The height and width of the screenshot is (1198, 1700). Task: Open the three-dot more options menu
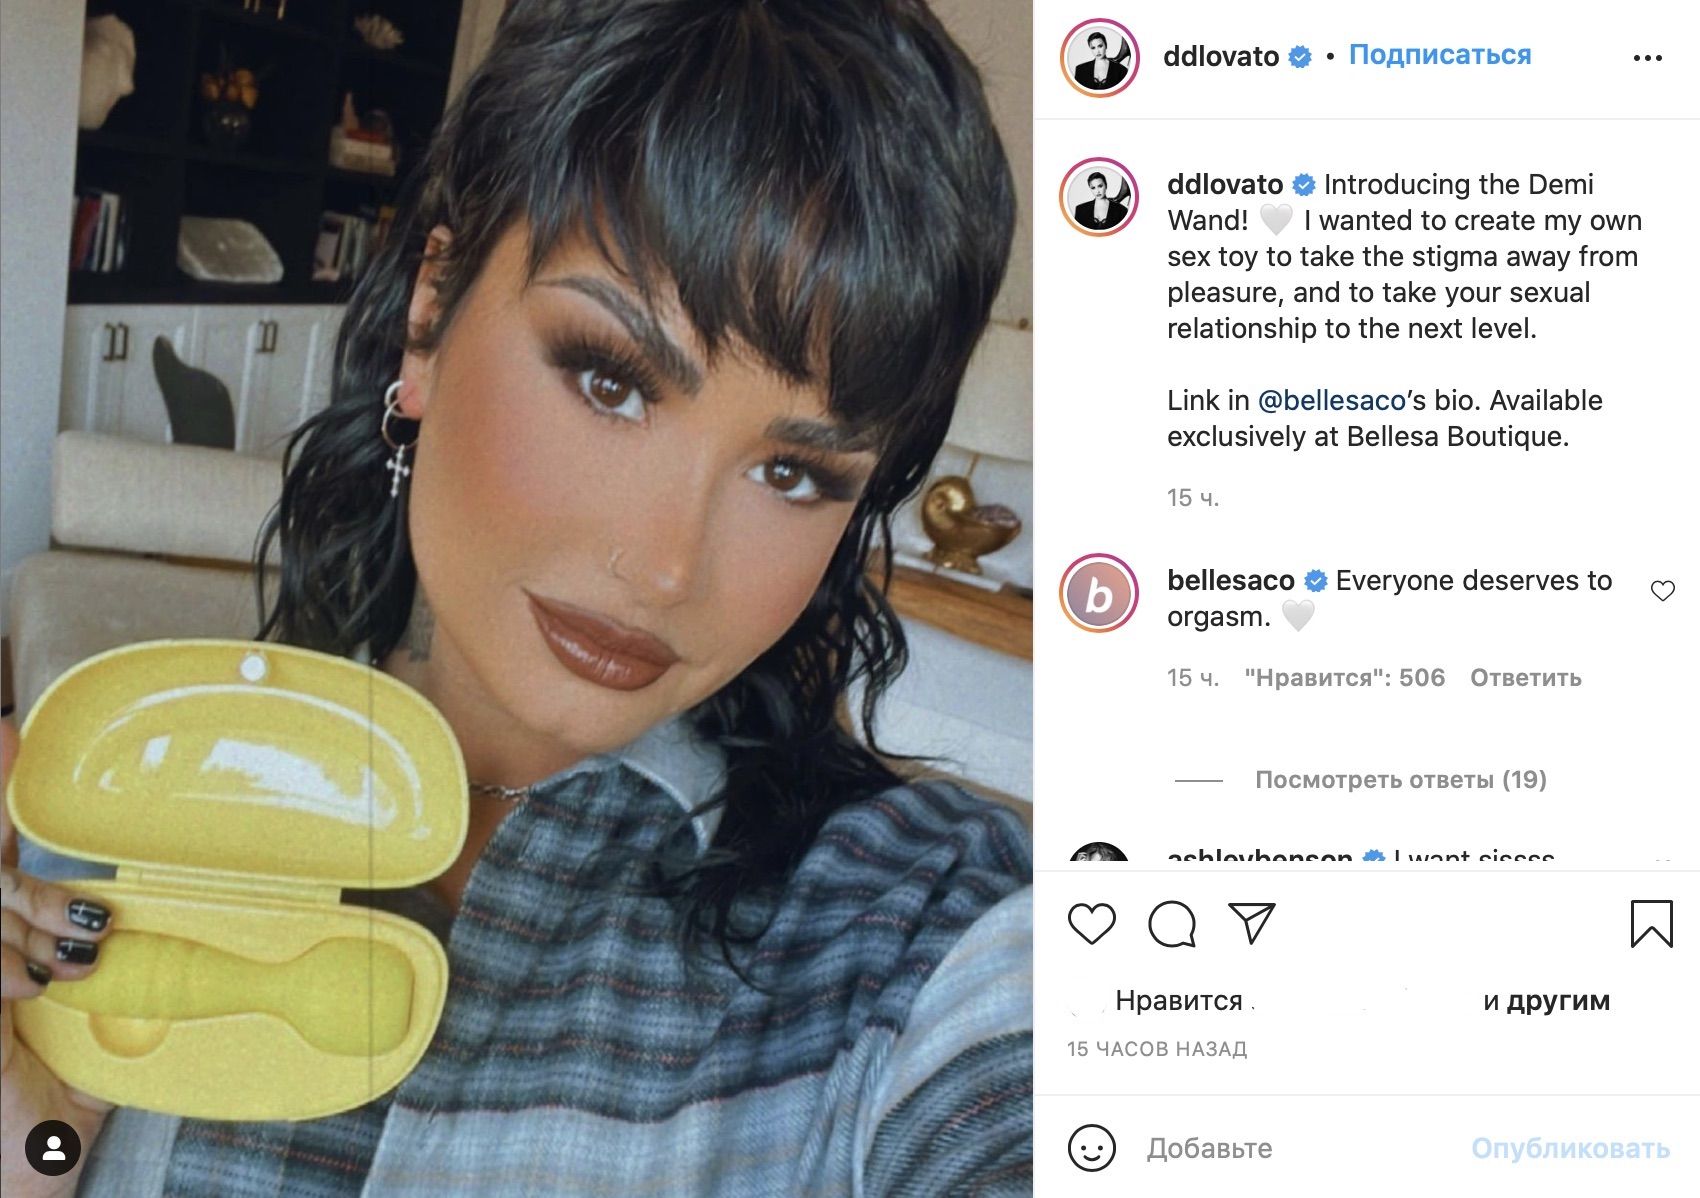click(1647, 58)
